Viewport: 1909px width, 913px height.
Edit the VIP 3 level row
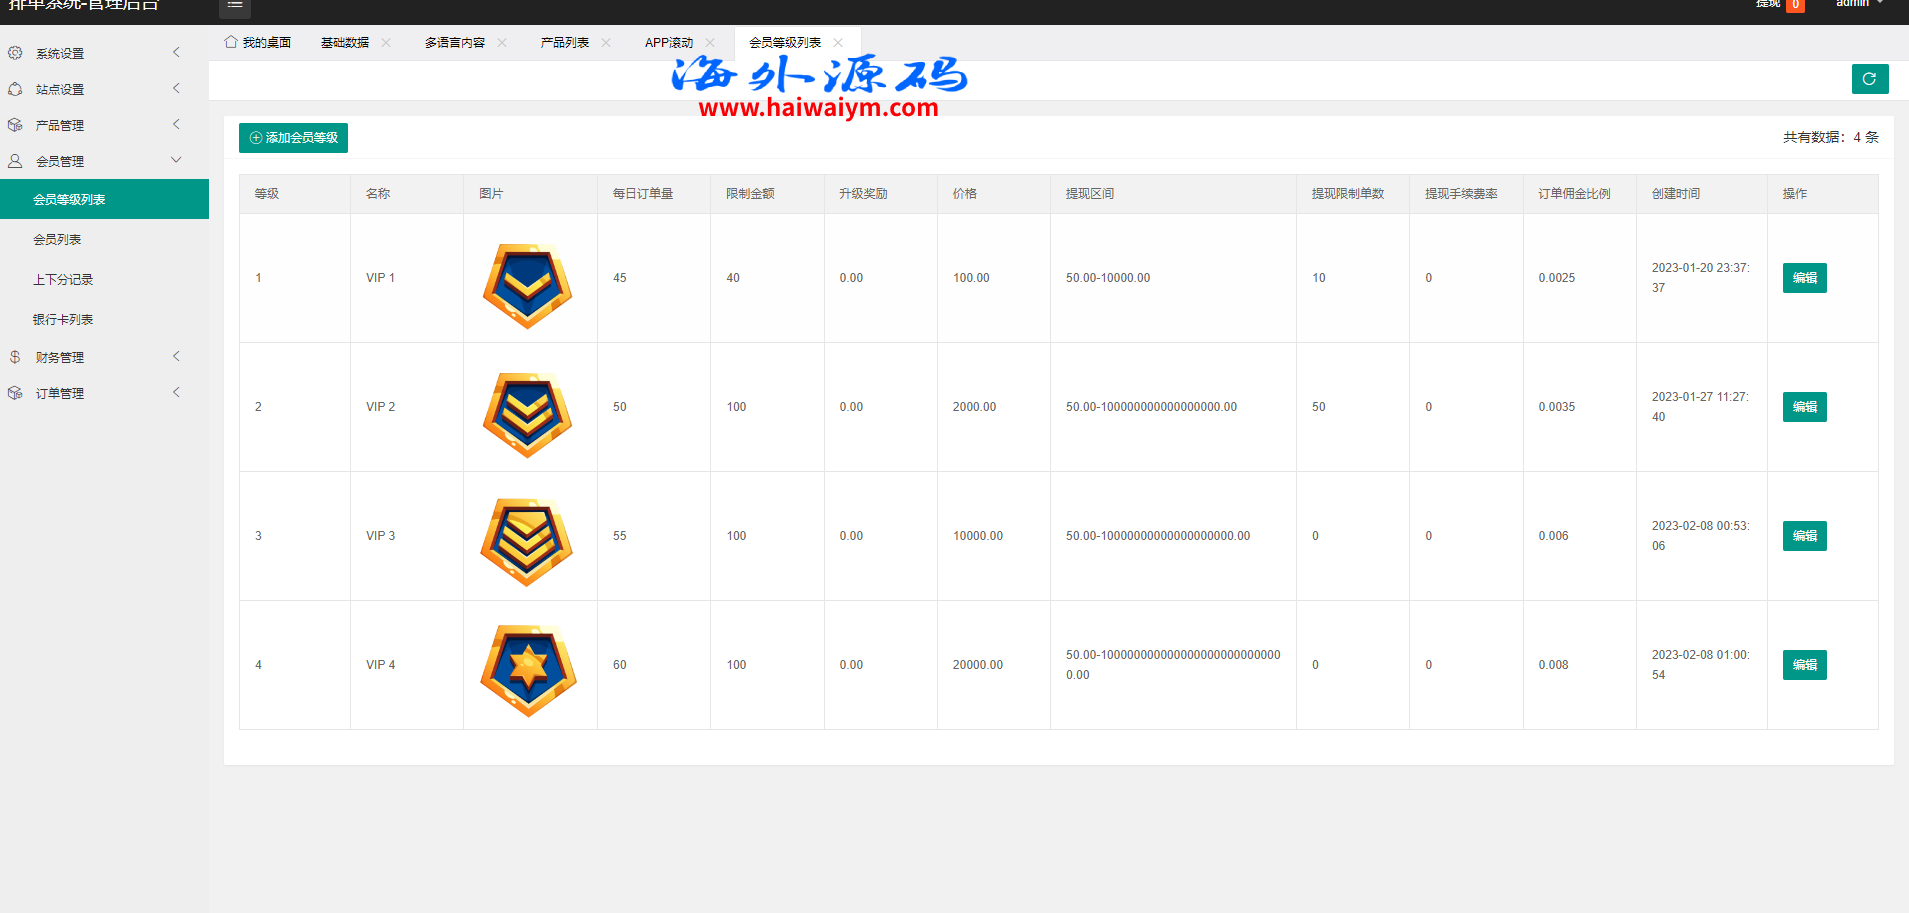point(1804,536)
